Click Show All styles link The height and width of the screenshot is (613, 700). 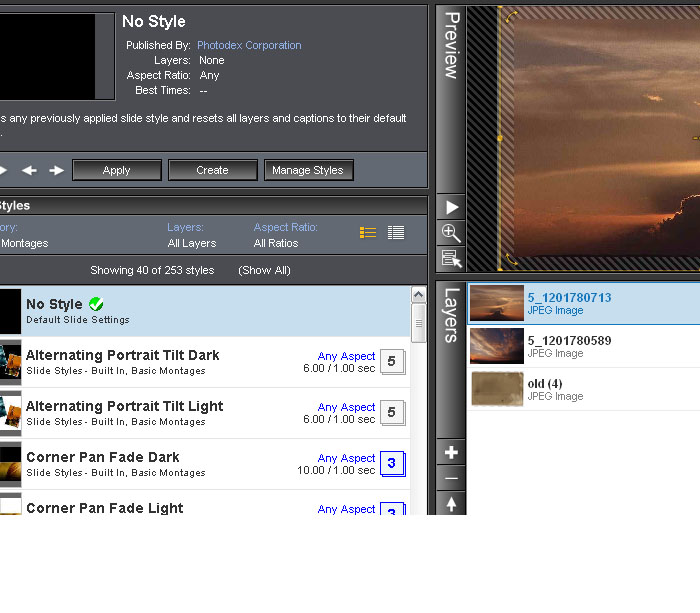[264, 270]
